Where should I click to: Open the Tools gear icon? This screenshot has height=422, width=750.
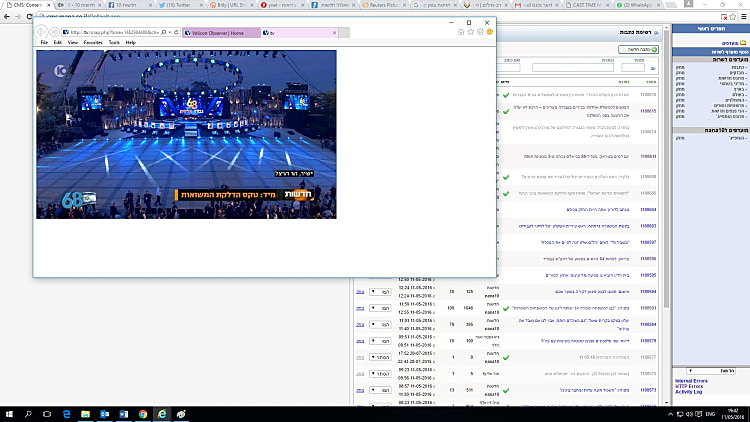click(x=481, y=32)
